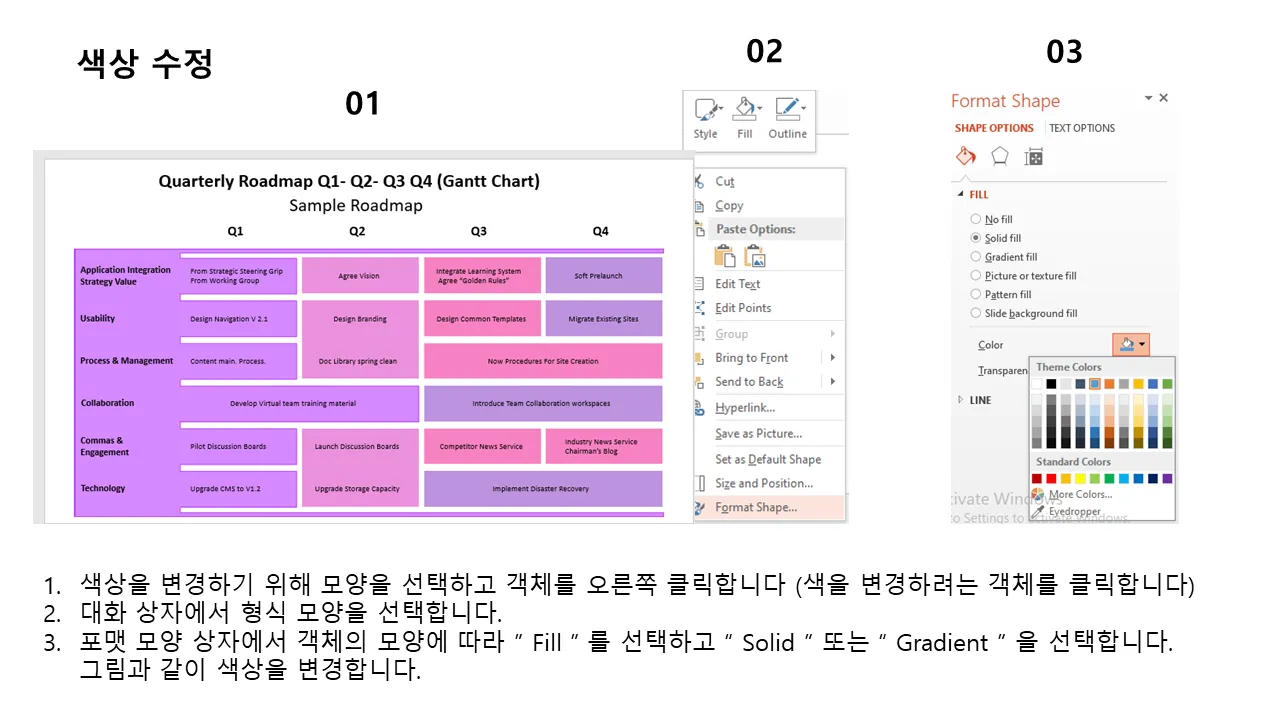The width and height of the screenshot is (1280, 720).
Task: Choose Format Shape... from context menu
Action: coord(756,507)
